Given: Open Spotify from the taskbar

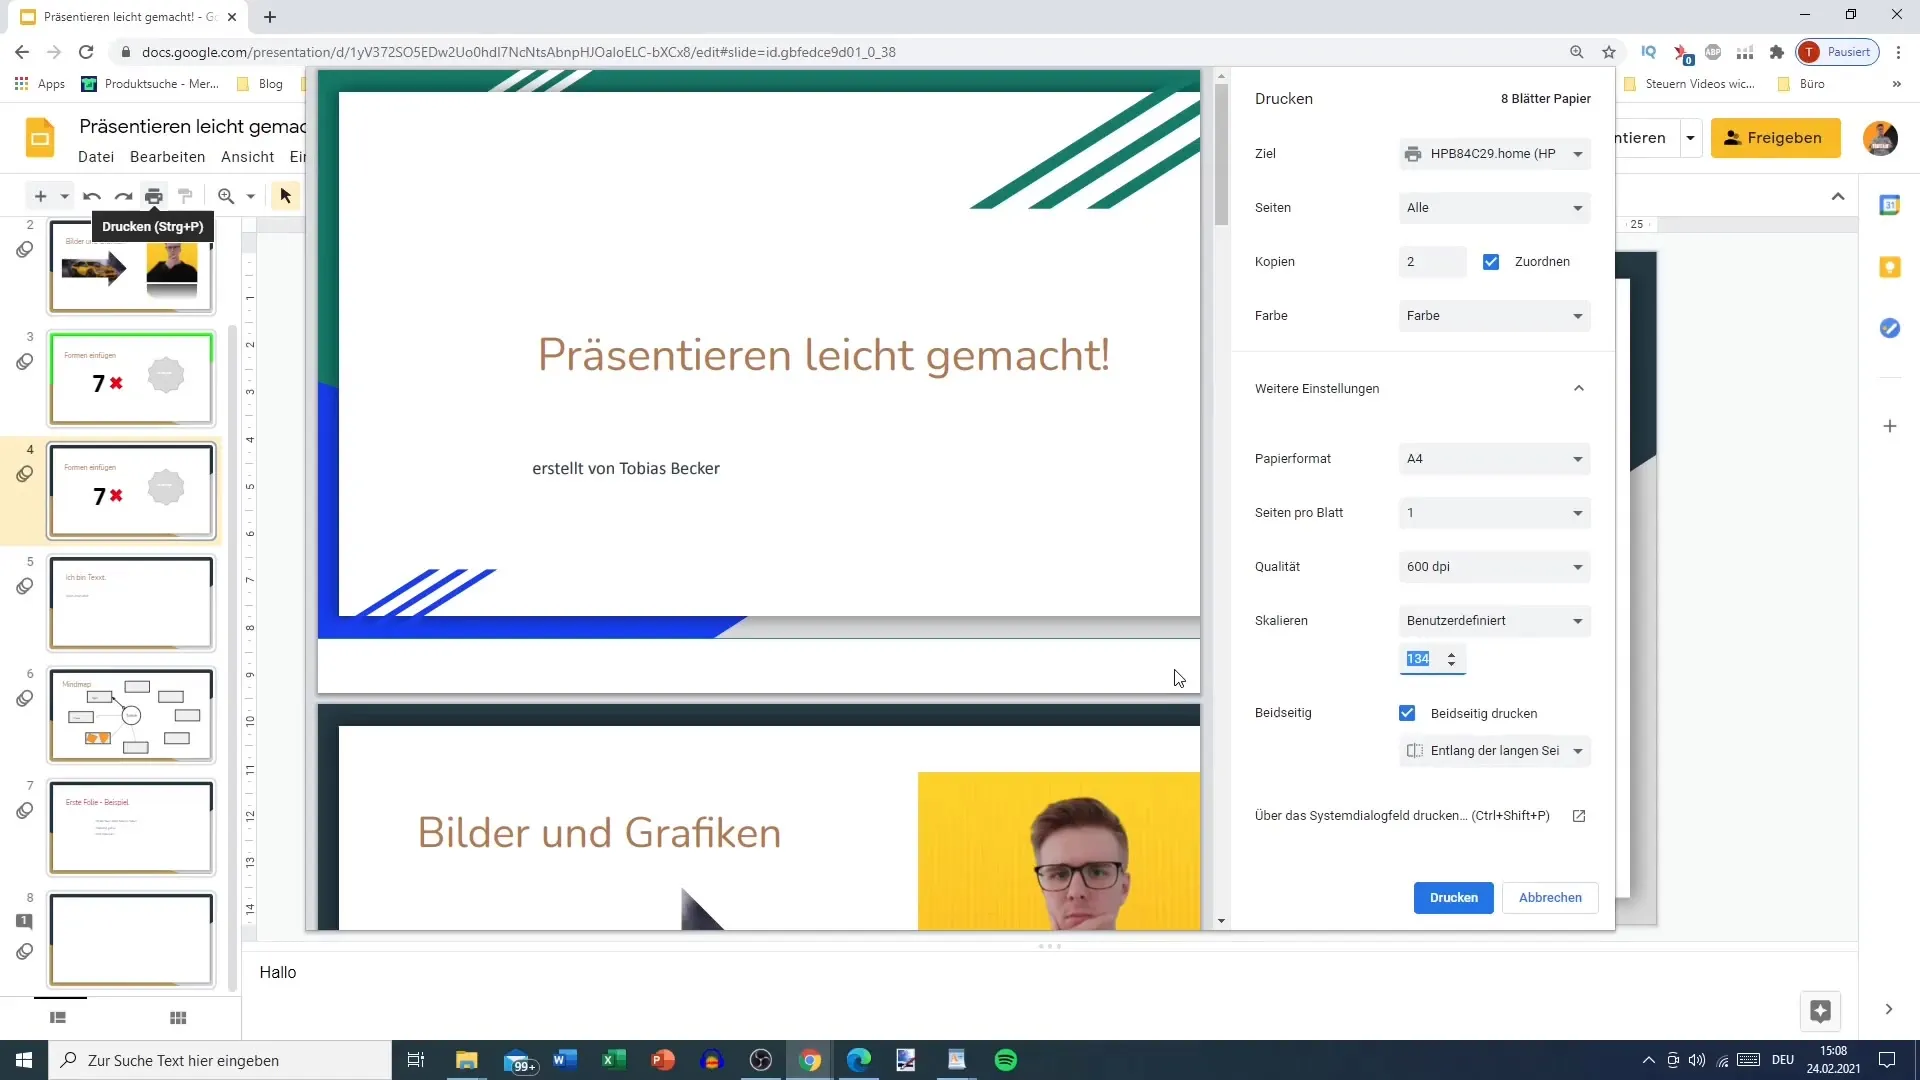Looking at the screenshot, I should pos(1006,1060).
